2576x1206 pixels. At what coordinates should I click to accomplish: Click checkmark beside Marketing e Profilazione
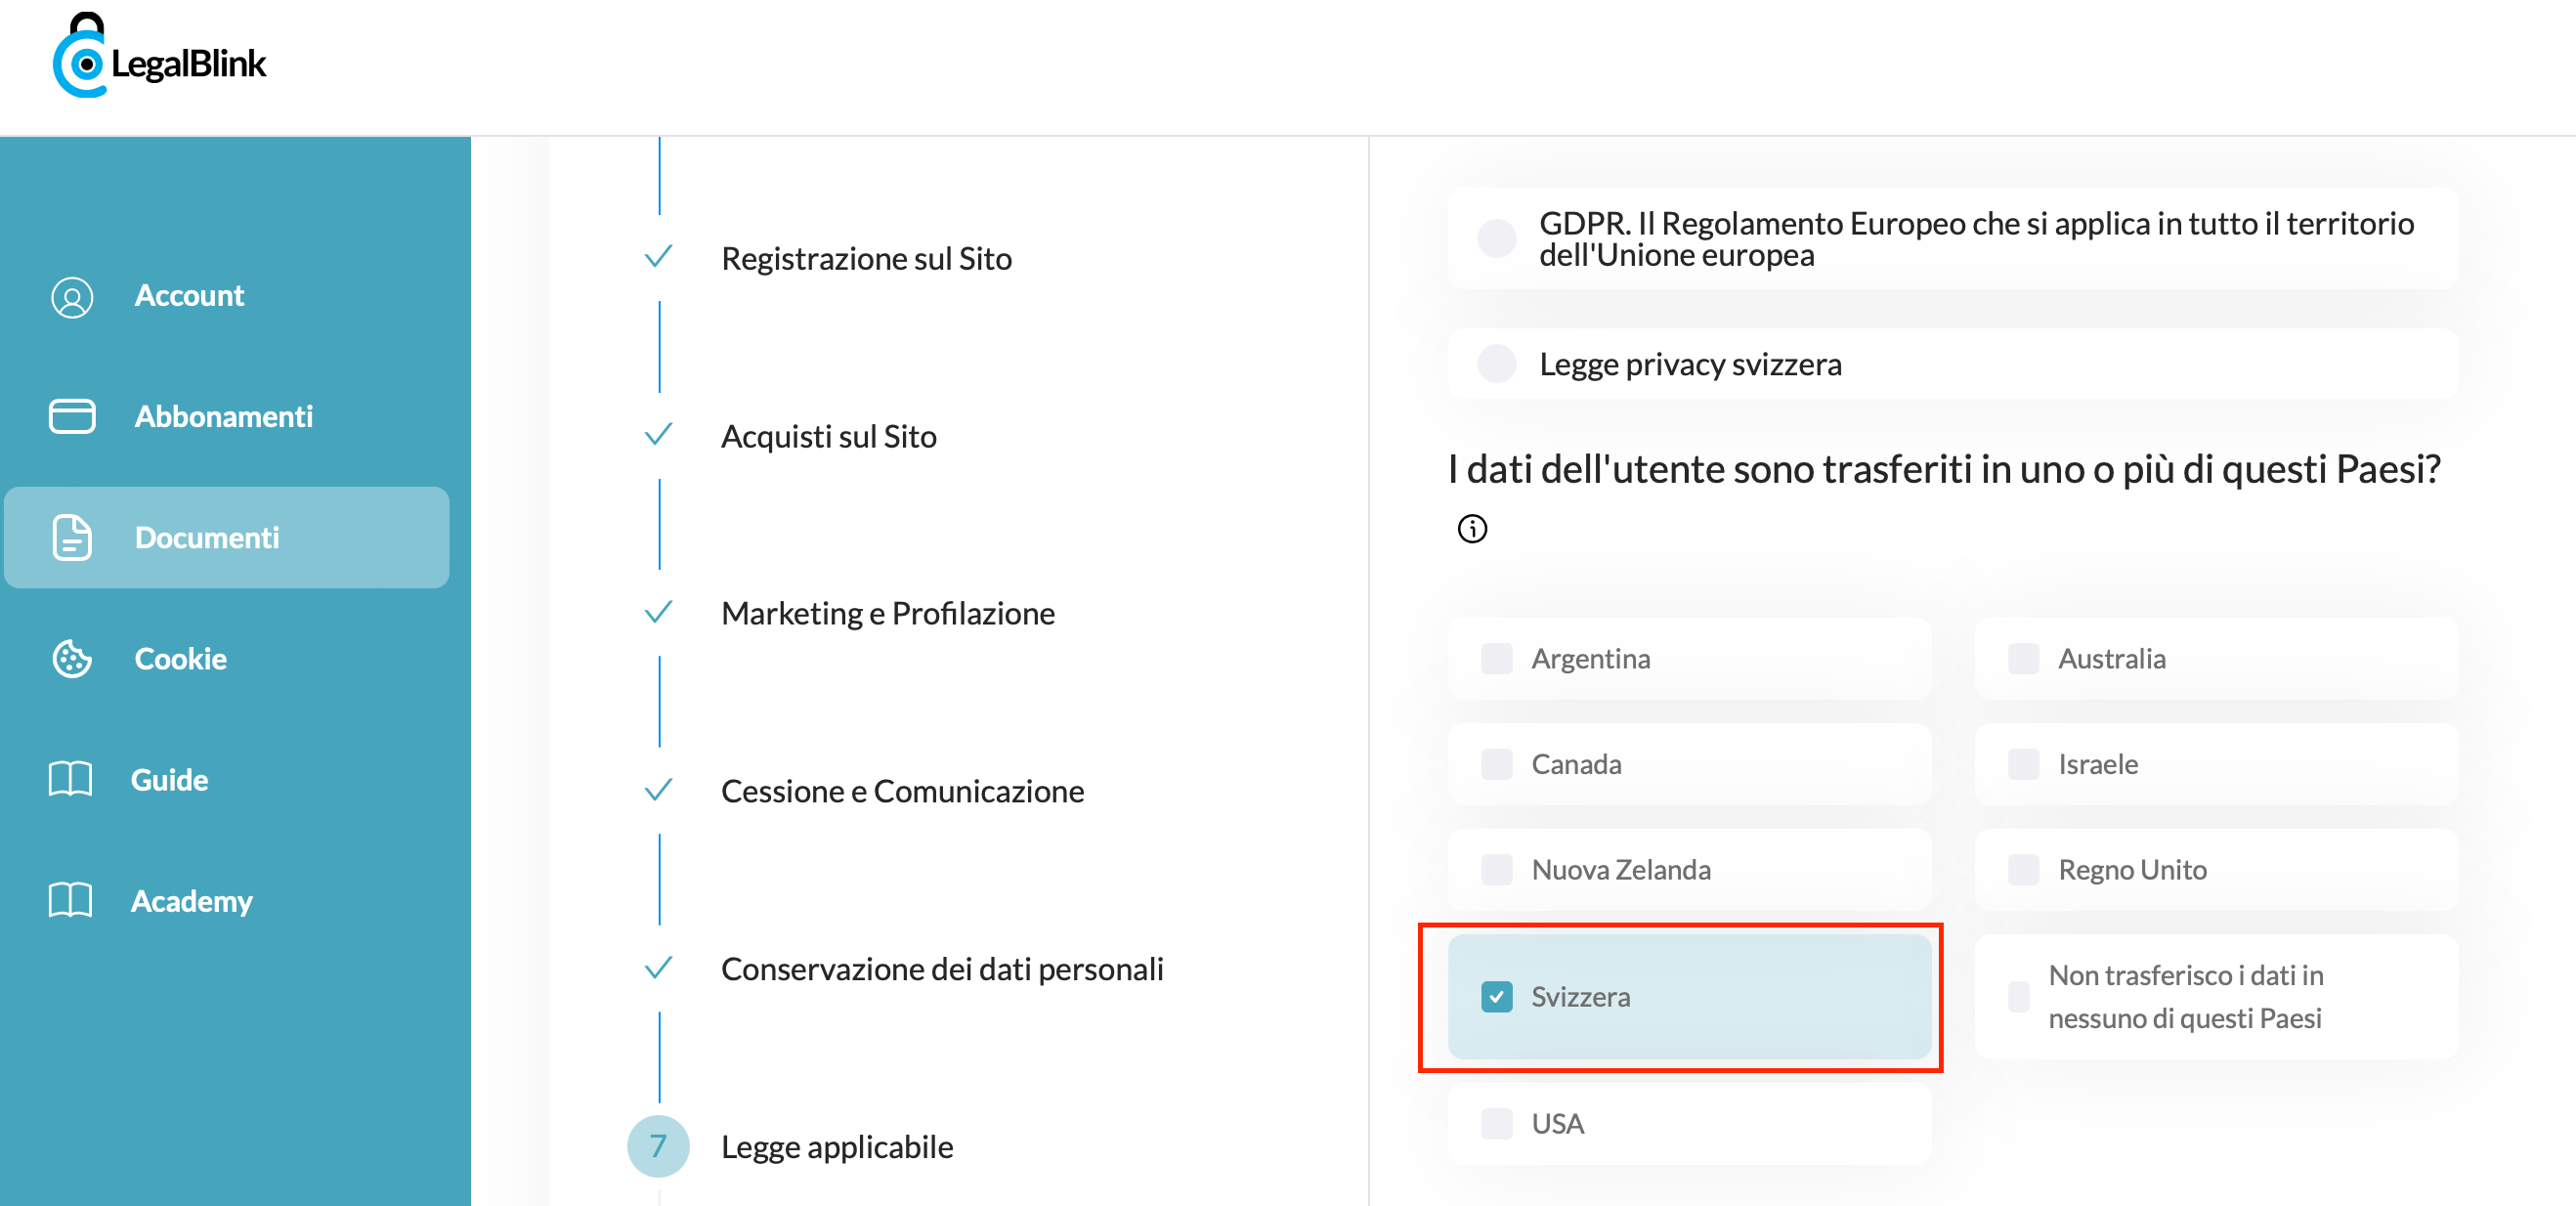click(x=658, y=612)
